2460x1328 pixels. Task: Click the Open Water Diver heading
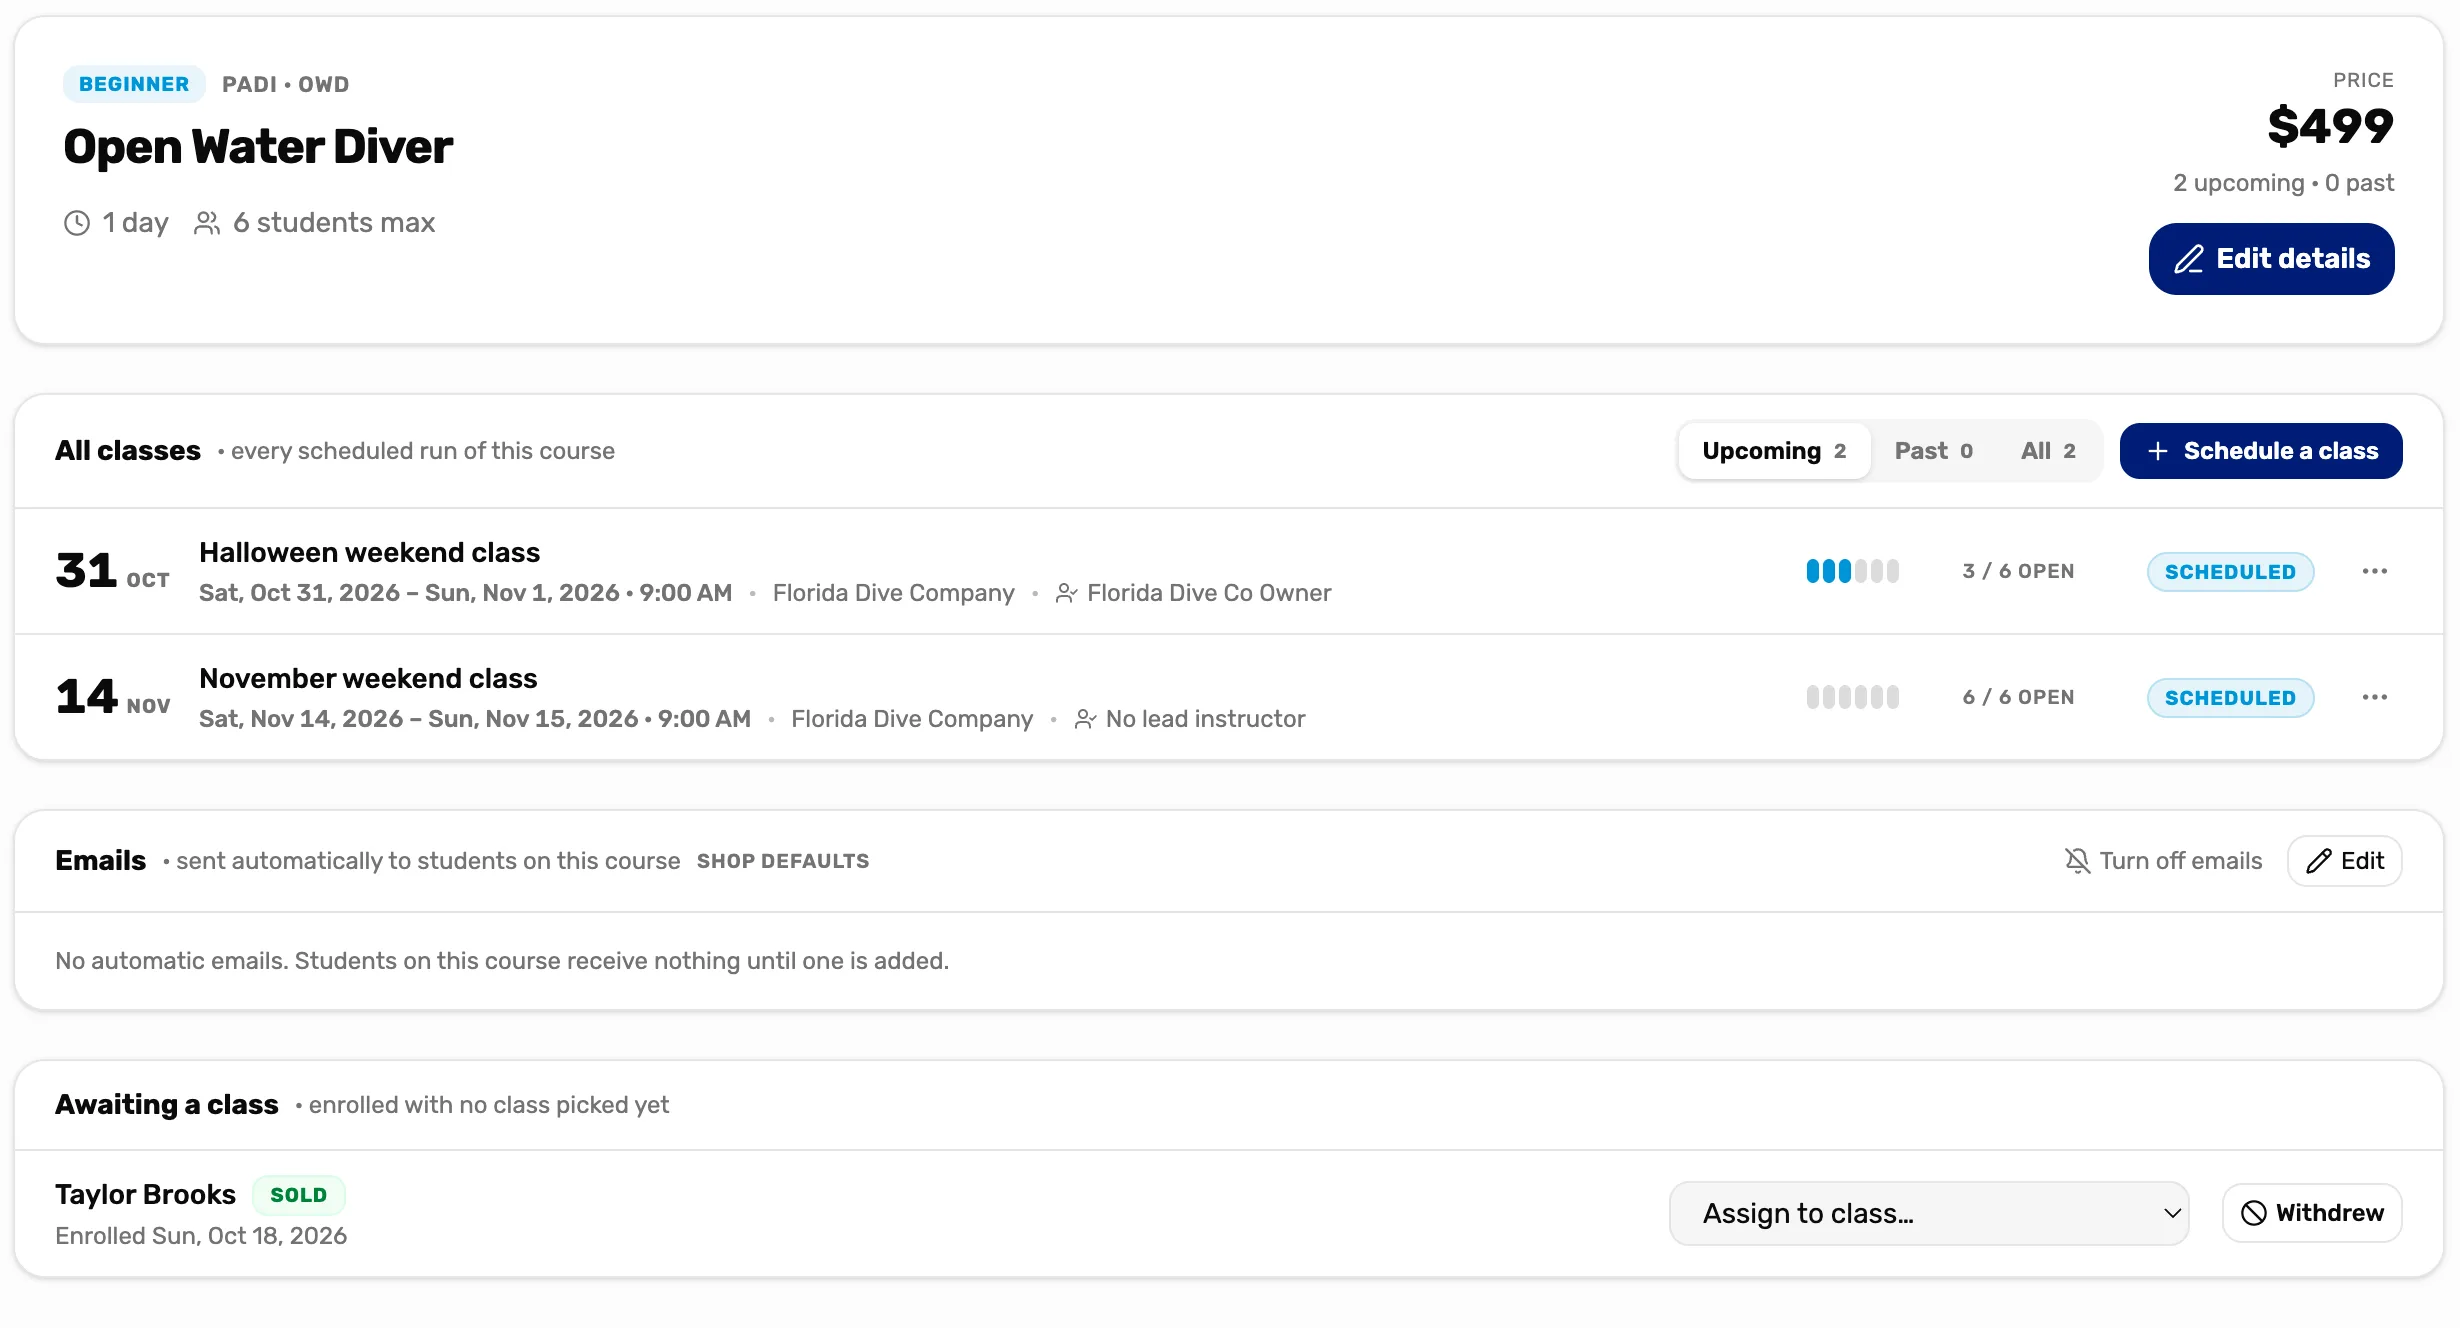tap(258, 147)
